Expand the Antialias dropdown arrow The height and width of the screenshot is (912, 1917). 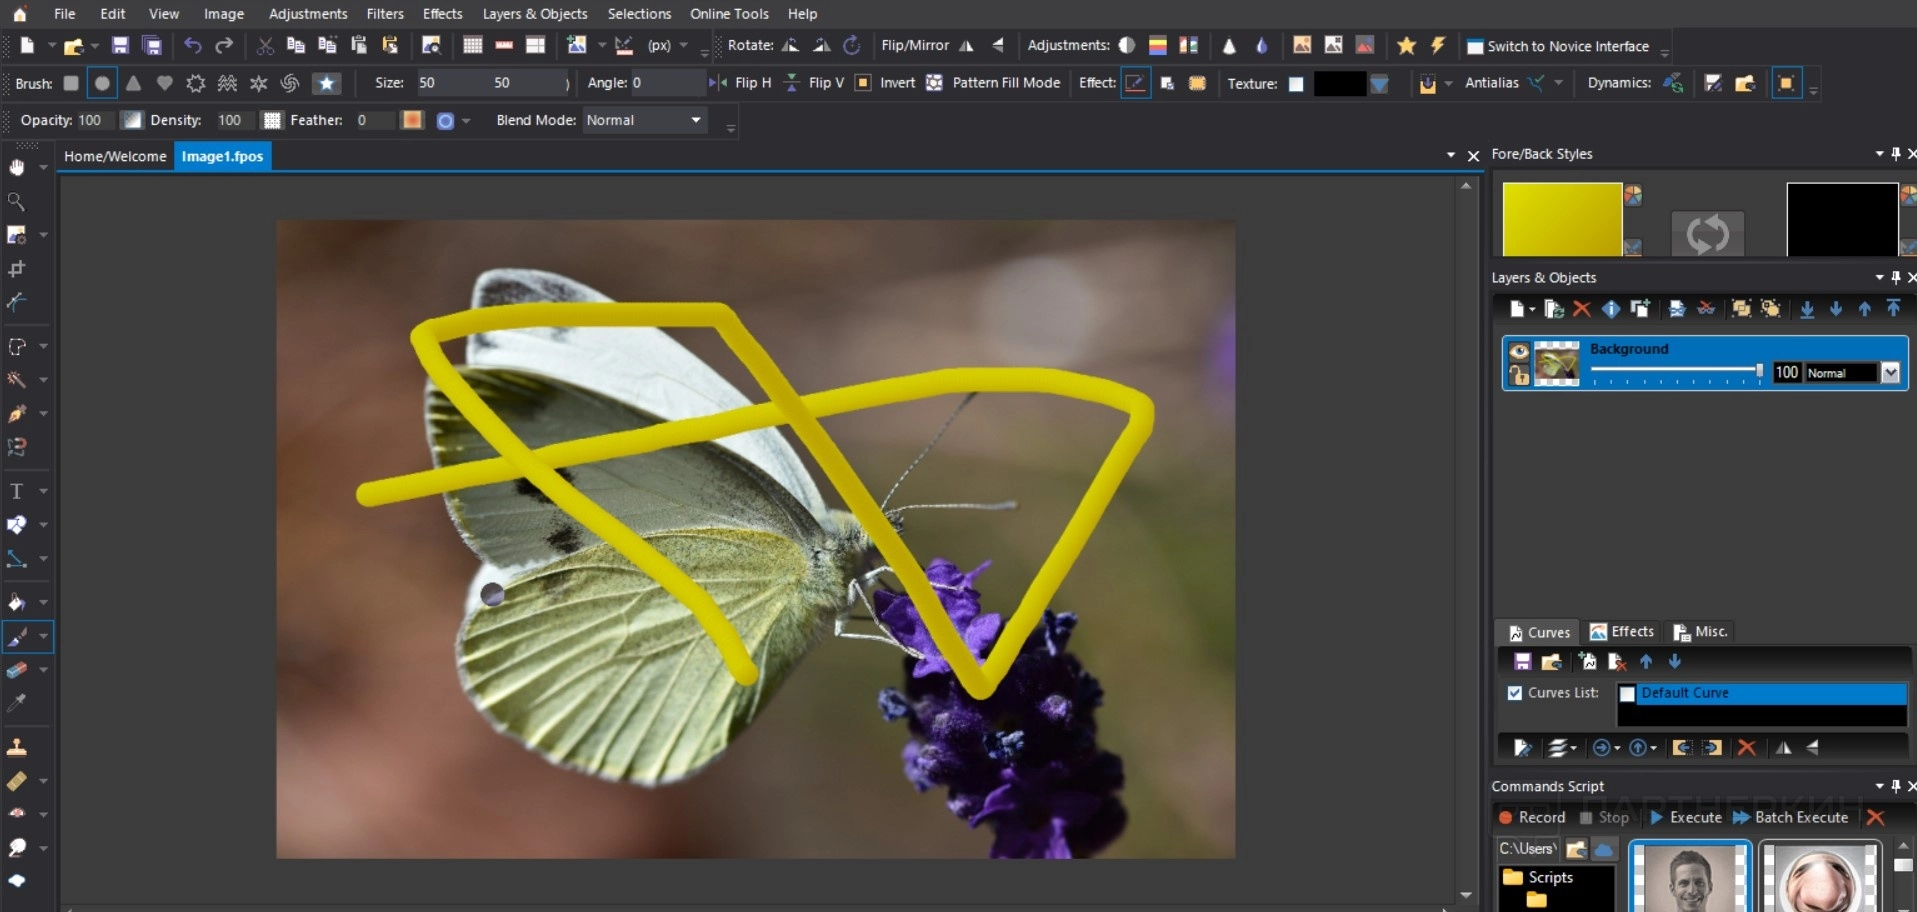tap(1558, 83)
